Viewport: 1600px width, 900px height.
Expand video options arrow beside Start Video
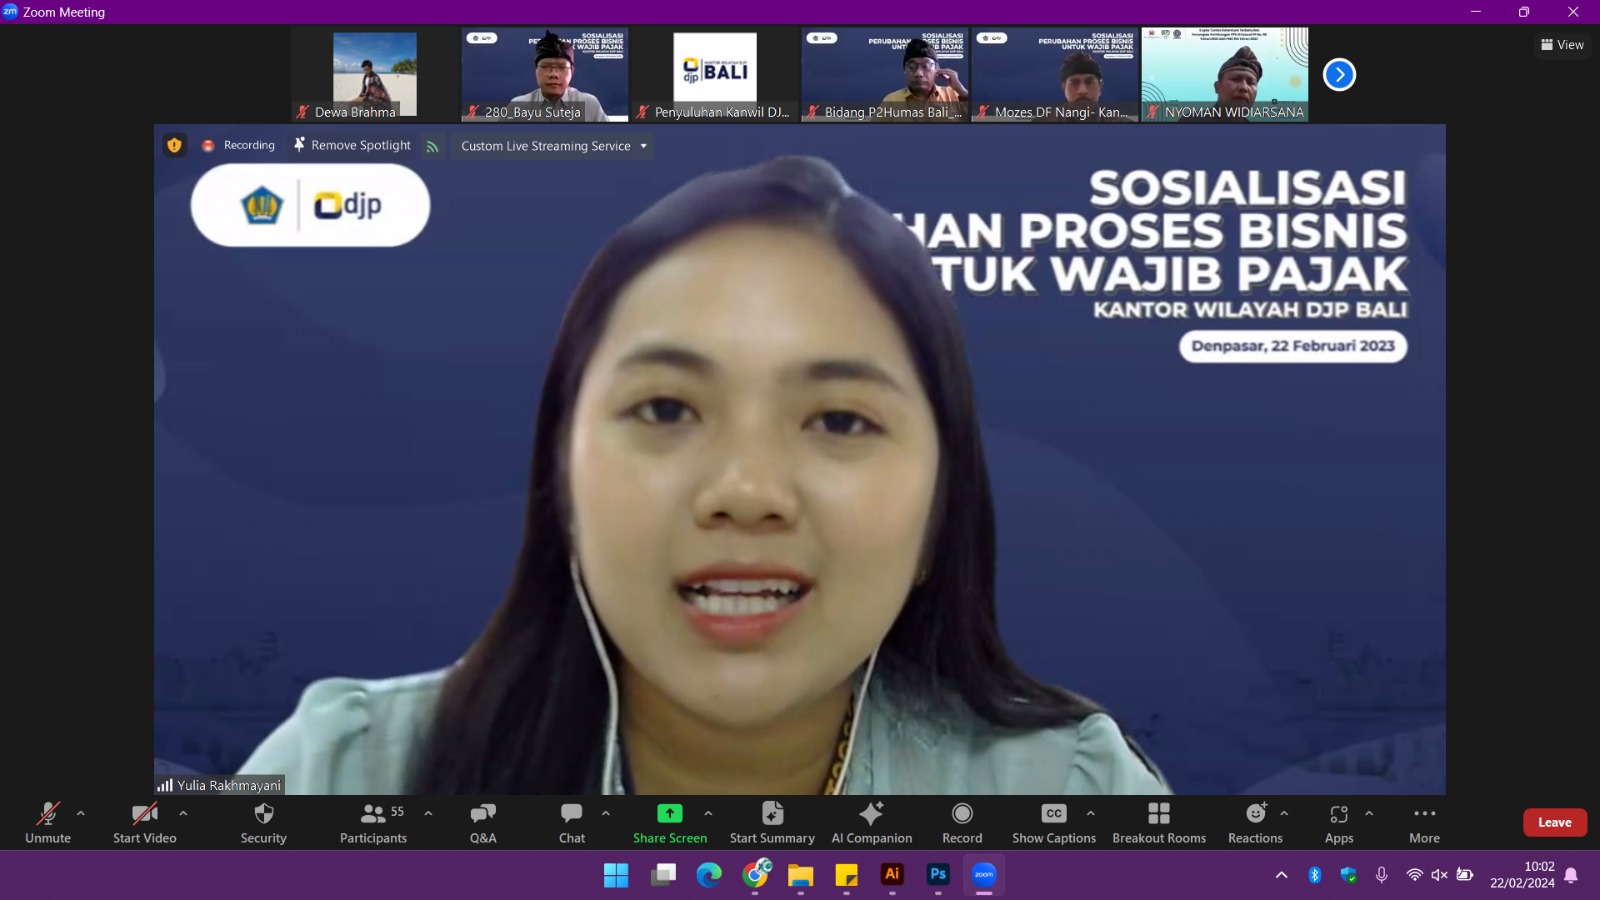point(183,813)
